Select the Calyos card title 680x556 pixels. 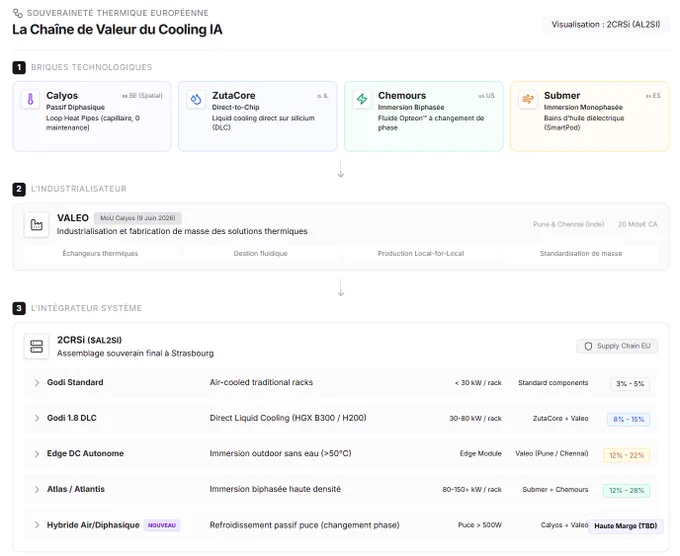pyautogui.click(x=62, y=95)
